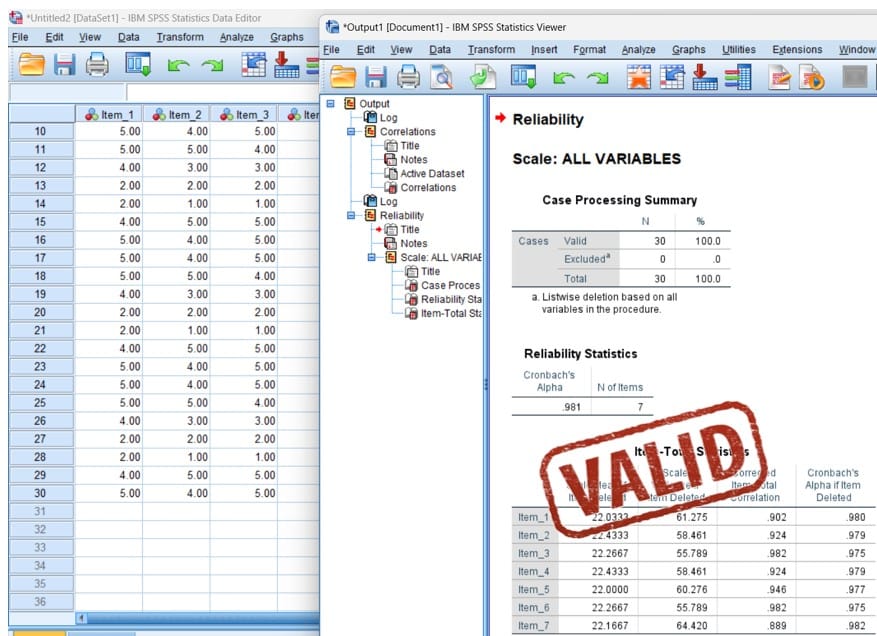Click cell editor input field in Data Editor
The width and height of the screenshot is (877, 636).
pyautogui.click(x=223, y=93)
